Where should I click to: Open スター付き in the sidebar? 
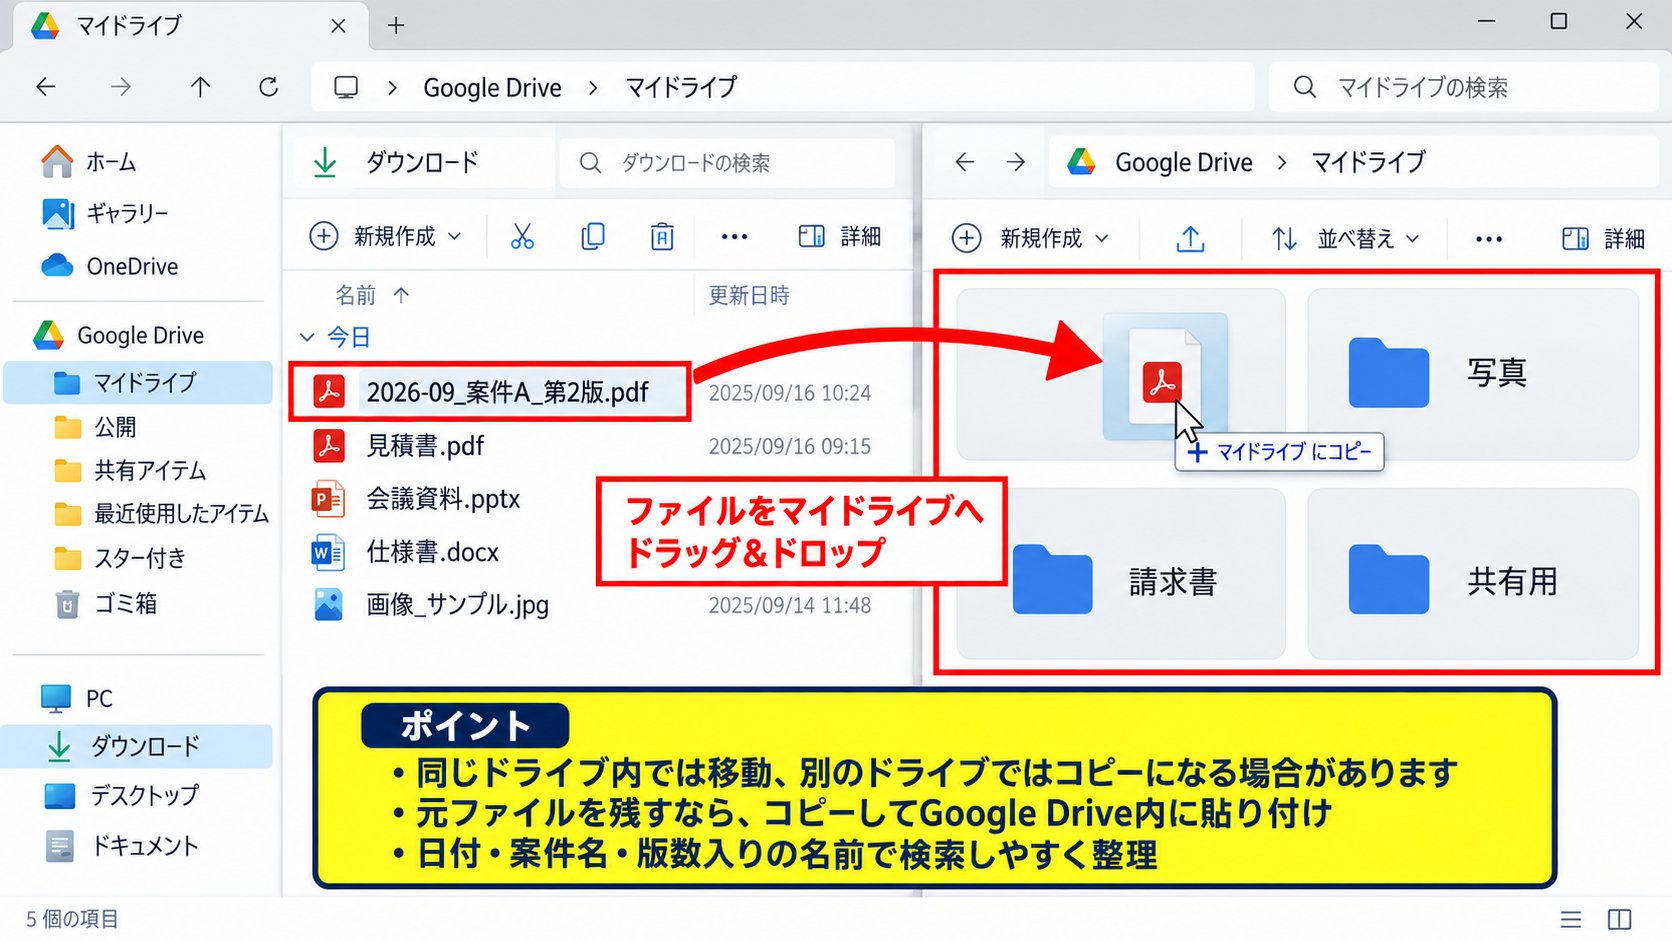click(x=120, y=557)
